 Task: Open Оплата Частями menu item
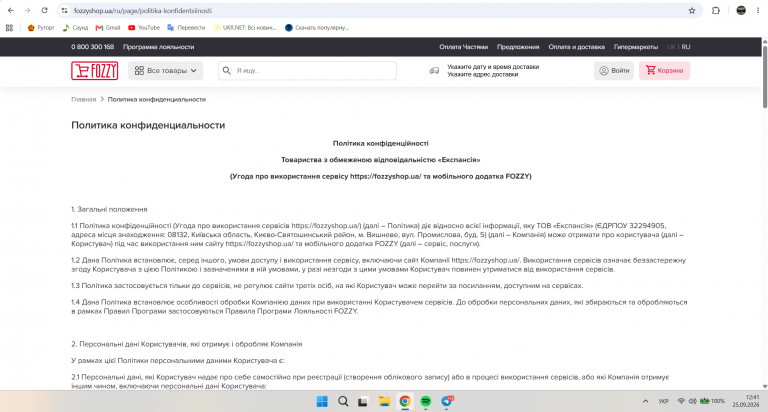pyautogui.click(x=463, y=47)
